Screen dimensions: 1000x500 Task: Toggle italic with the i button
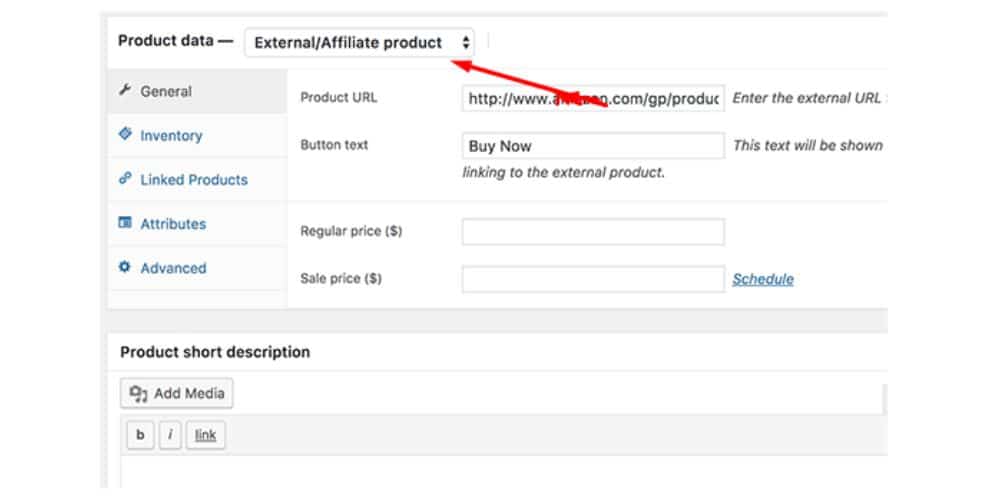click(170, 435)
